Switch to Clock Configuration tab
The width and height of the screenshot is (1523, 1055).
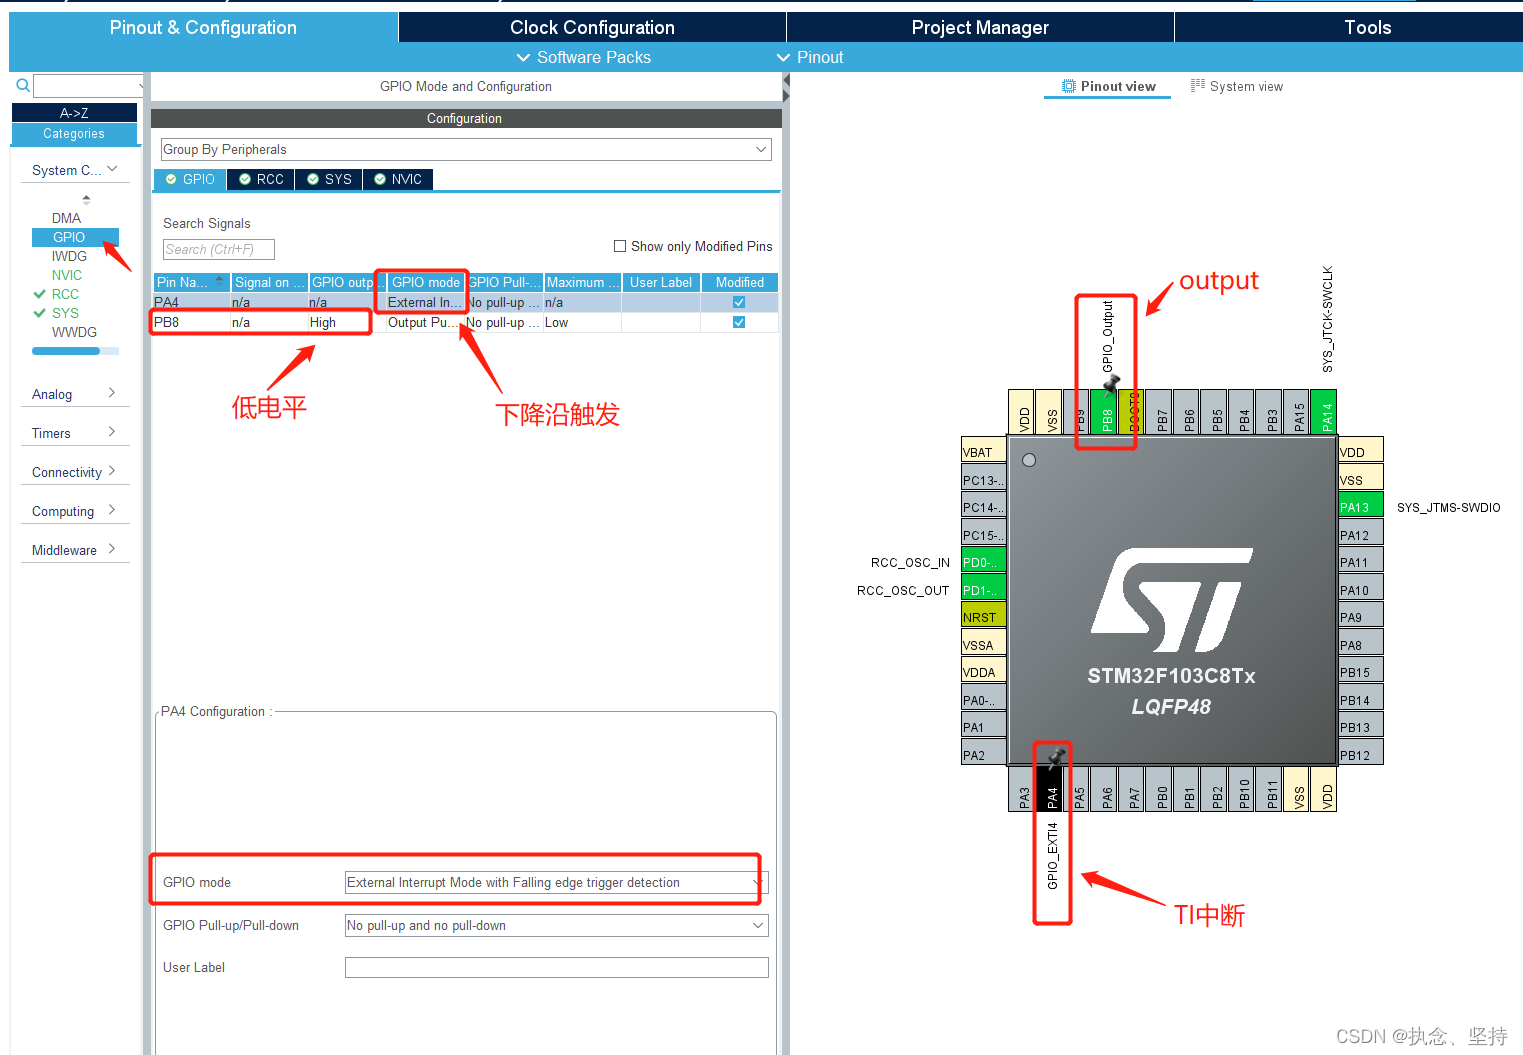pyautogui.click(x=592, y=27)
